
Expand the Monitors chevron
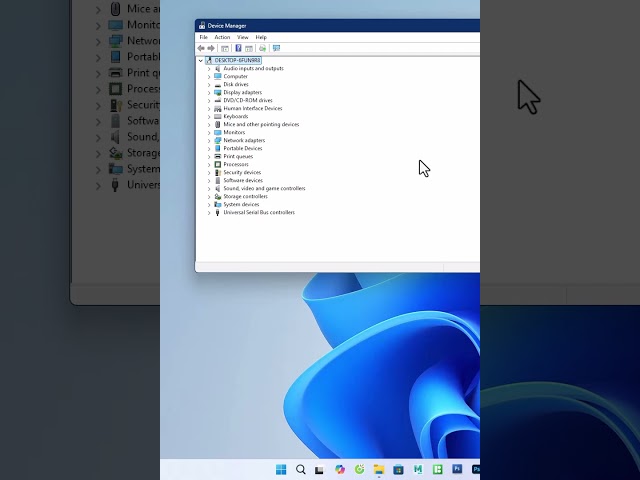pyautogui.click(x=209, y=132)
